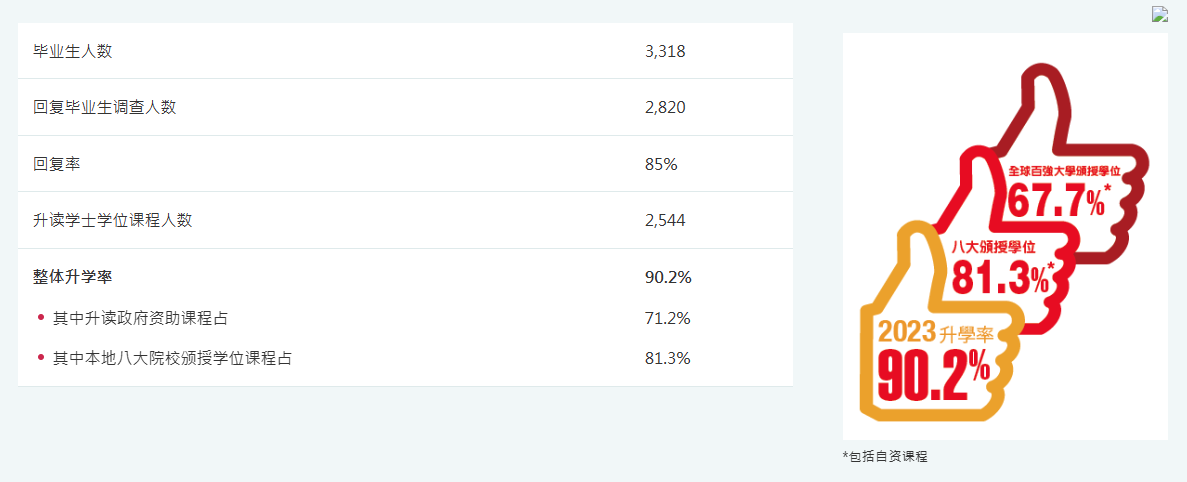The width and height of the screenshot is (1187, 482).
Task: Click the 67.7% figure in the infographic
Action: pos(1059,202)
